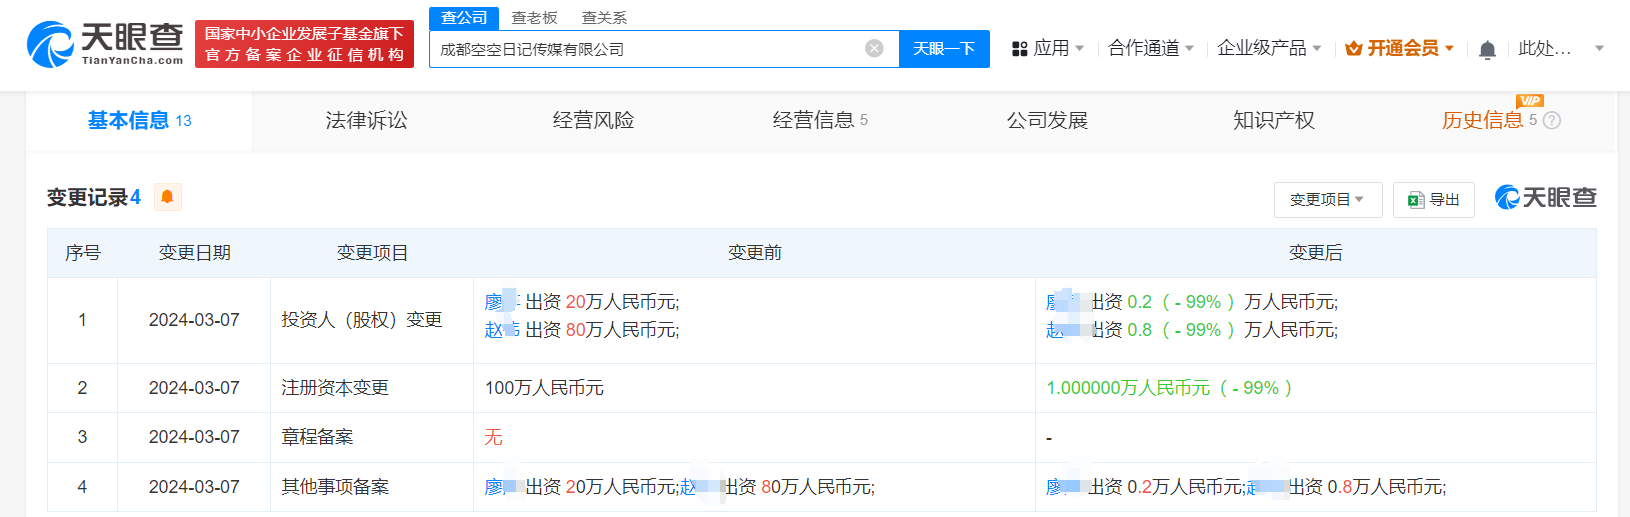
Task: Click the VIP membership crown icon
Action: [x=1354, y=49]
